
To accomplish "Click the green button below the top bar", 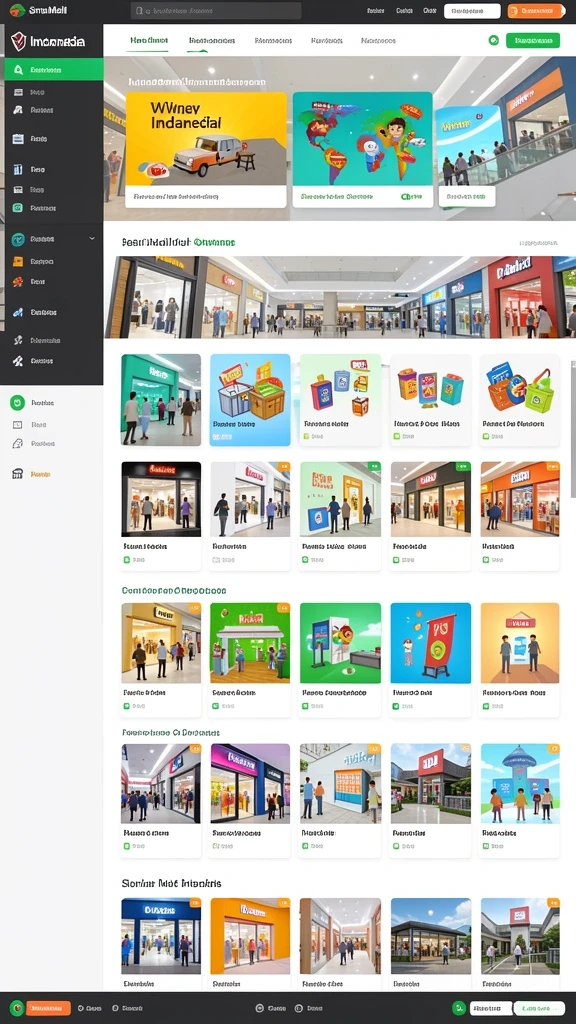I will 533,40.
